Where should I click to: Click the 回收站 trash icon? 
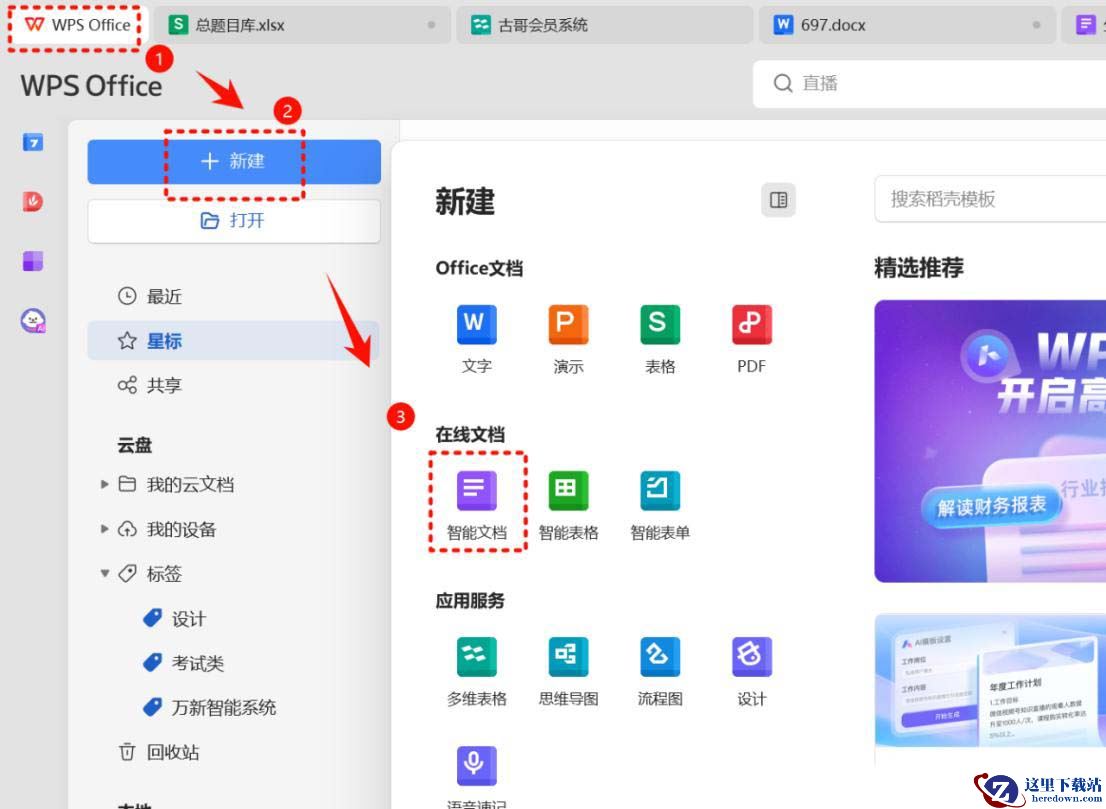tap(127, 752)
